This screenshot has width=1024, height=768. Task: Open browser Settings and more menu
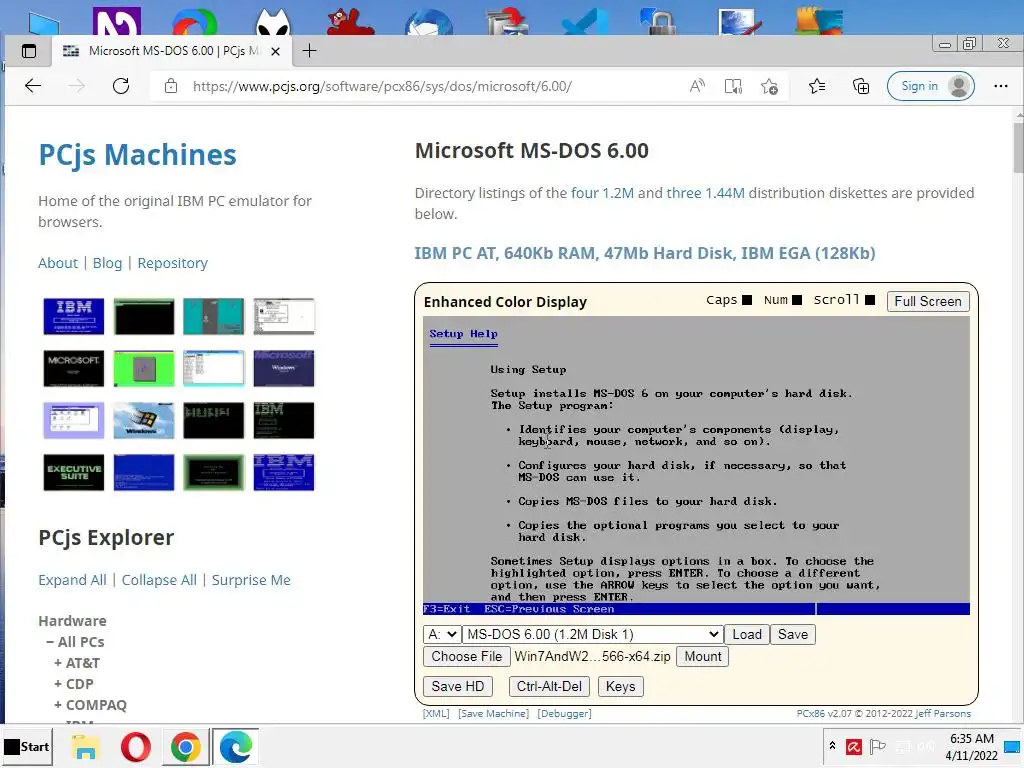1000,86
